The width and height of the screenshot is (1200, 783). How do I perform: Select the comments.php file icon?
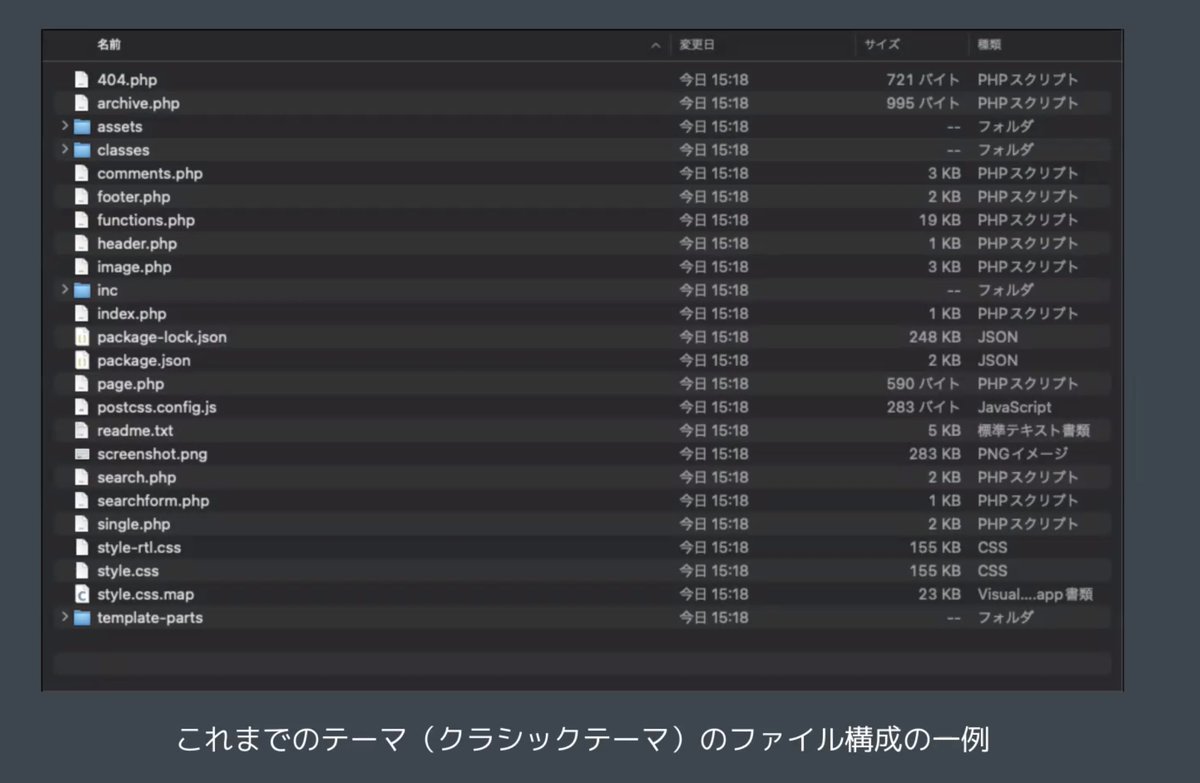click(82, 173)
